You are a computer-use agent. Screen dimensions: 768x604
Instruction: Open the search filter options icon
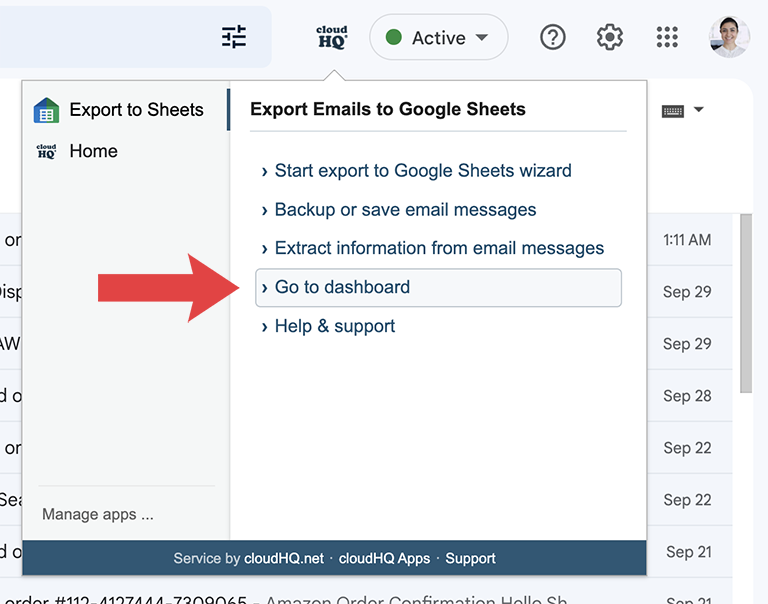234,37
